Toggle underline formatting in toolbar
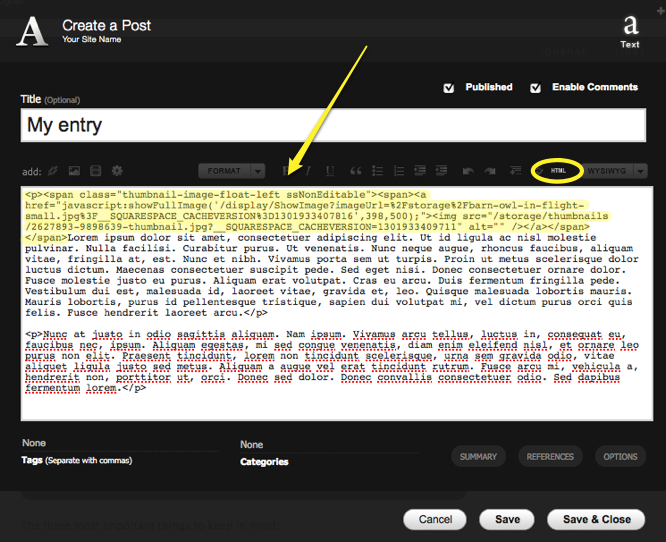This screenshot has height=542, width=666. coord(328,171)
